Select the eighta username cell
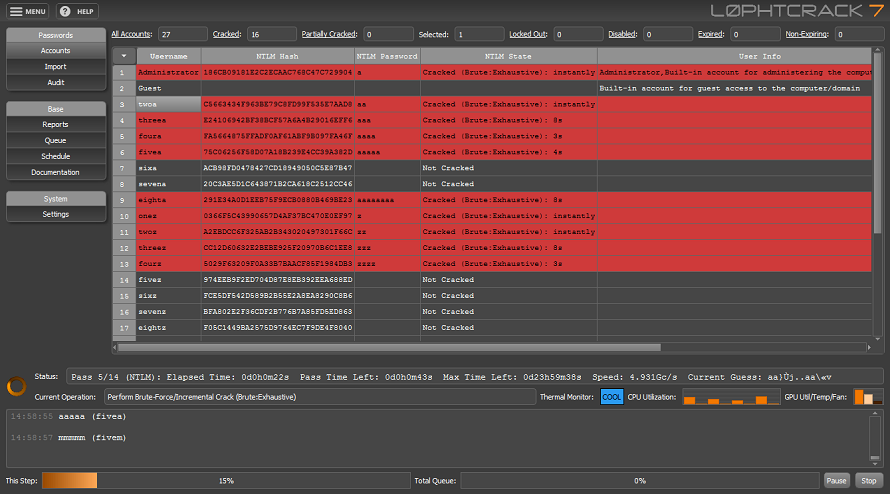 click(x=169, y=200)
